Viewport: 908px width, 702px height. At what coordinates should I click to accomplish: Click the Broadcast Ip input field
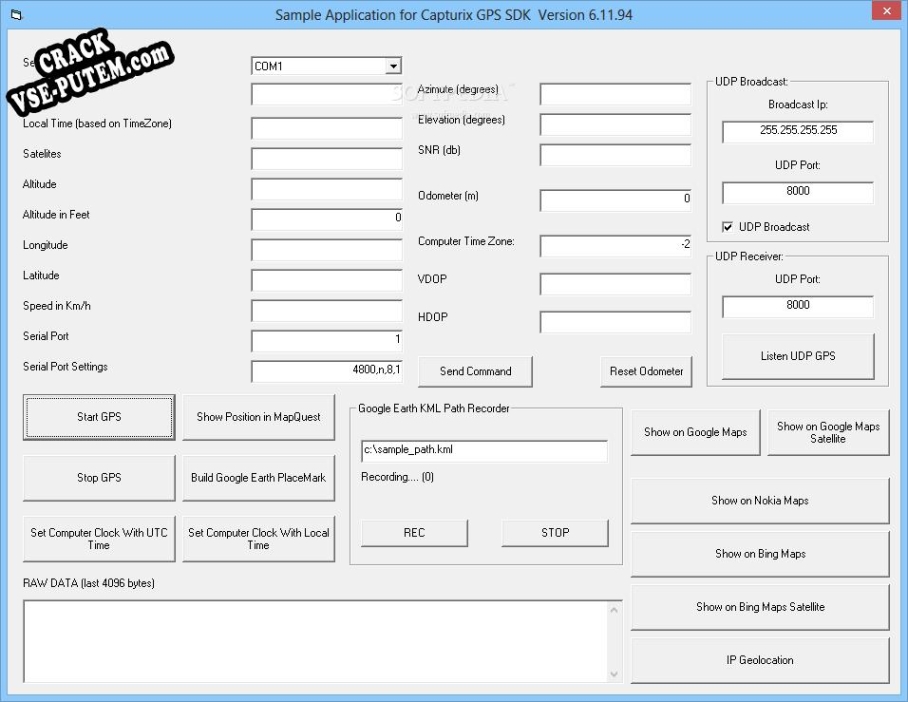click(797, 131)
